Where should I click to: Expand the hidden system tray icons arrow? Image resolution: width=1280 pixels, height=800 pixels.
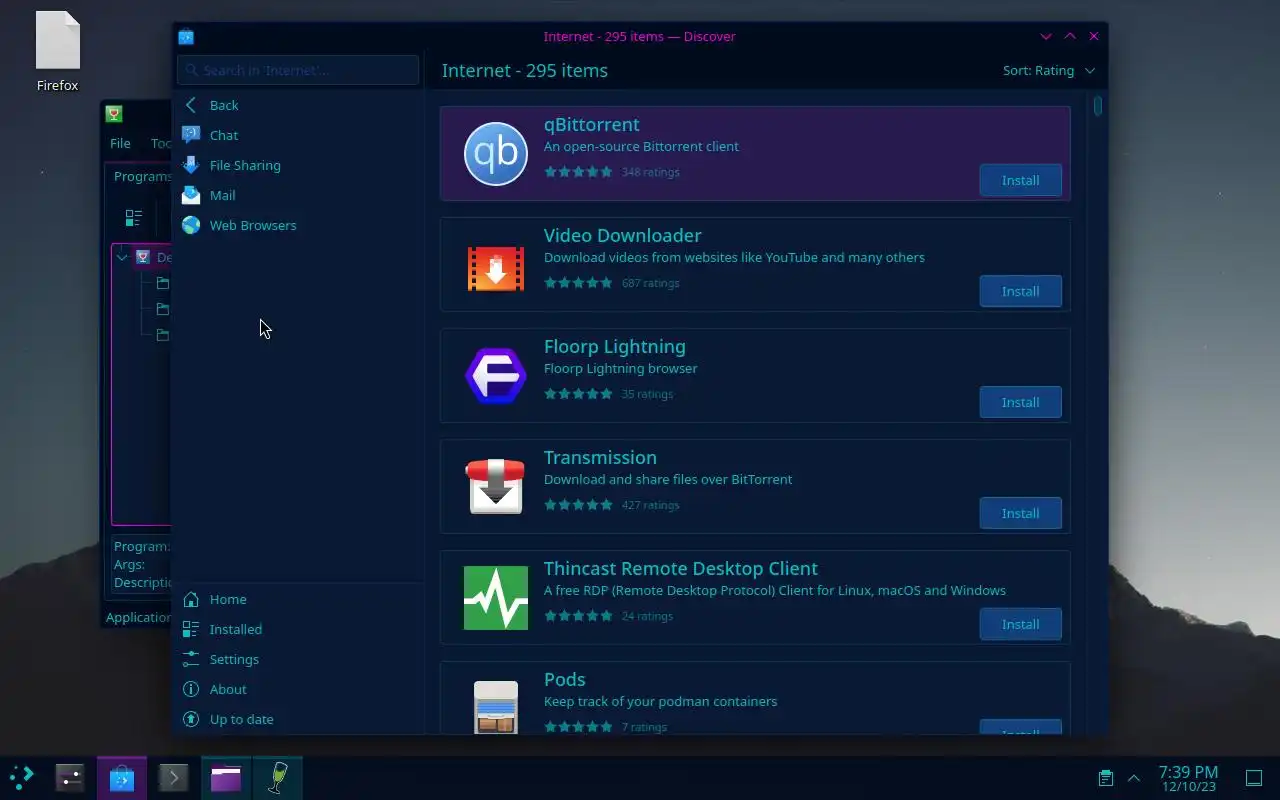pos(1134,778)
